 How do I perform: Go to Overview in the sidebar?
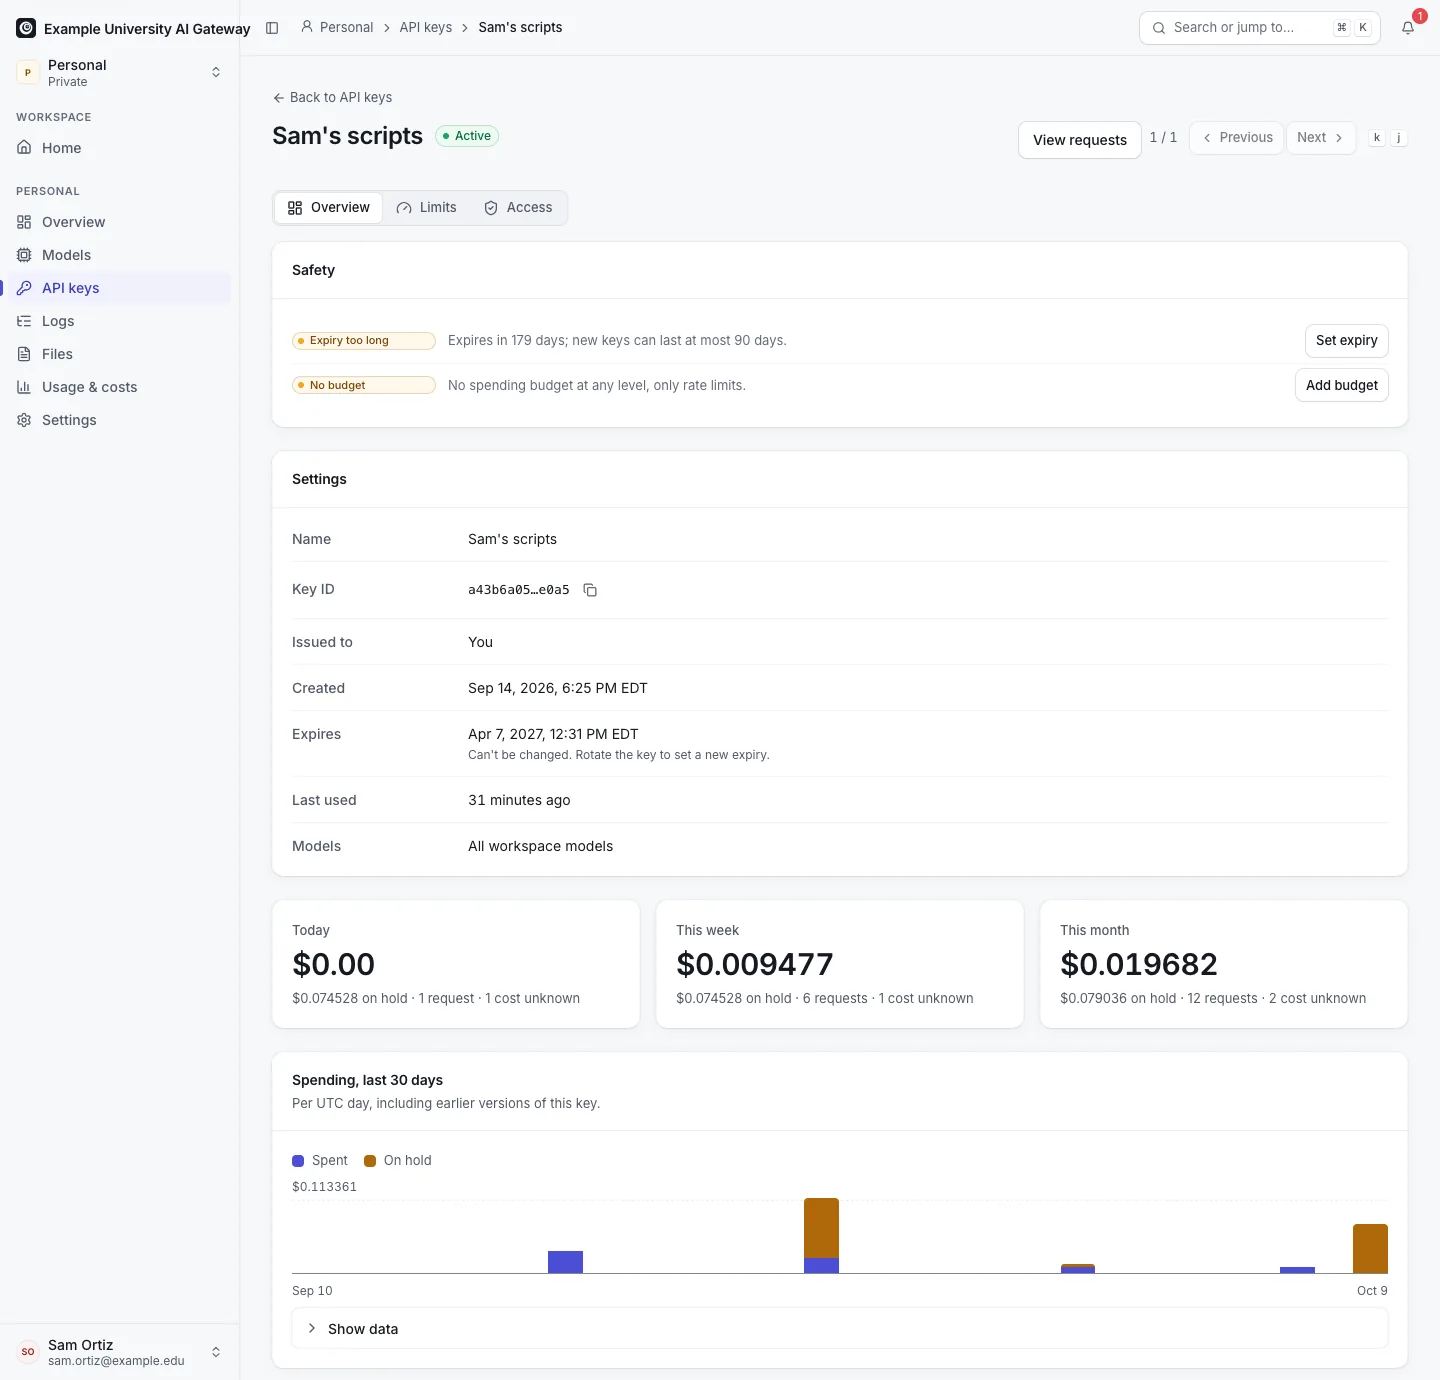[120, 222]
